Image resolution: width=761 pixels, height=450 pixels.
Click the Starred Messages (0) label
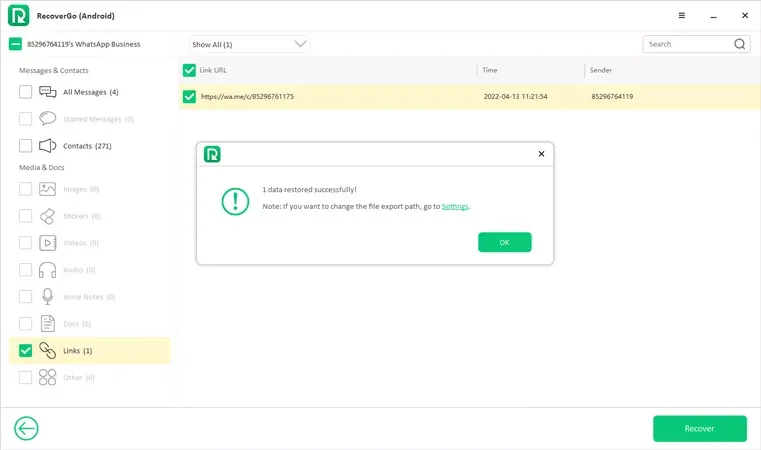[99, 119]
